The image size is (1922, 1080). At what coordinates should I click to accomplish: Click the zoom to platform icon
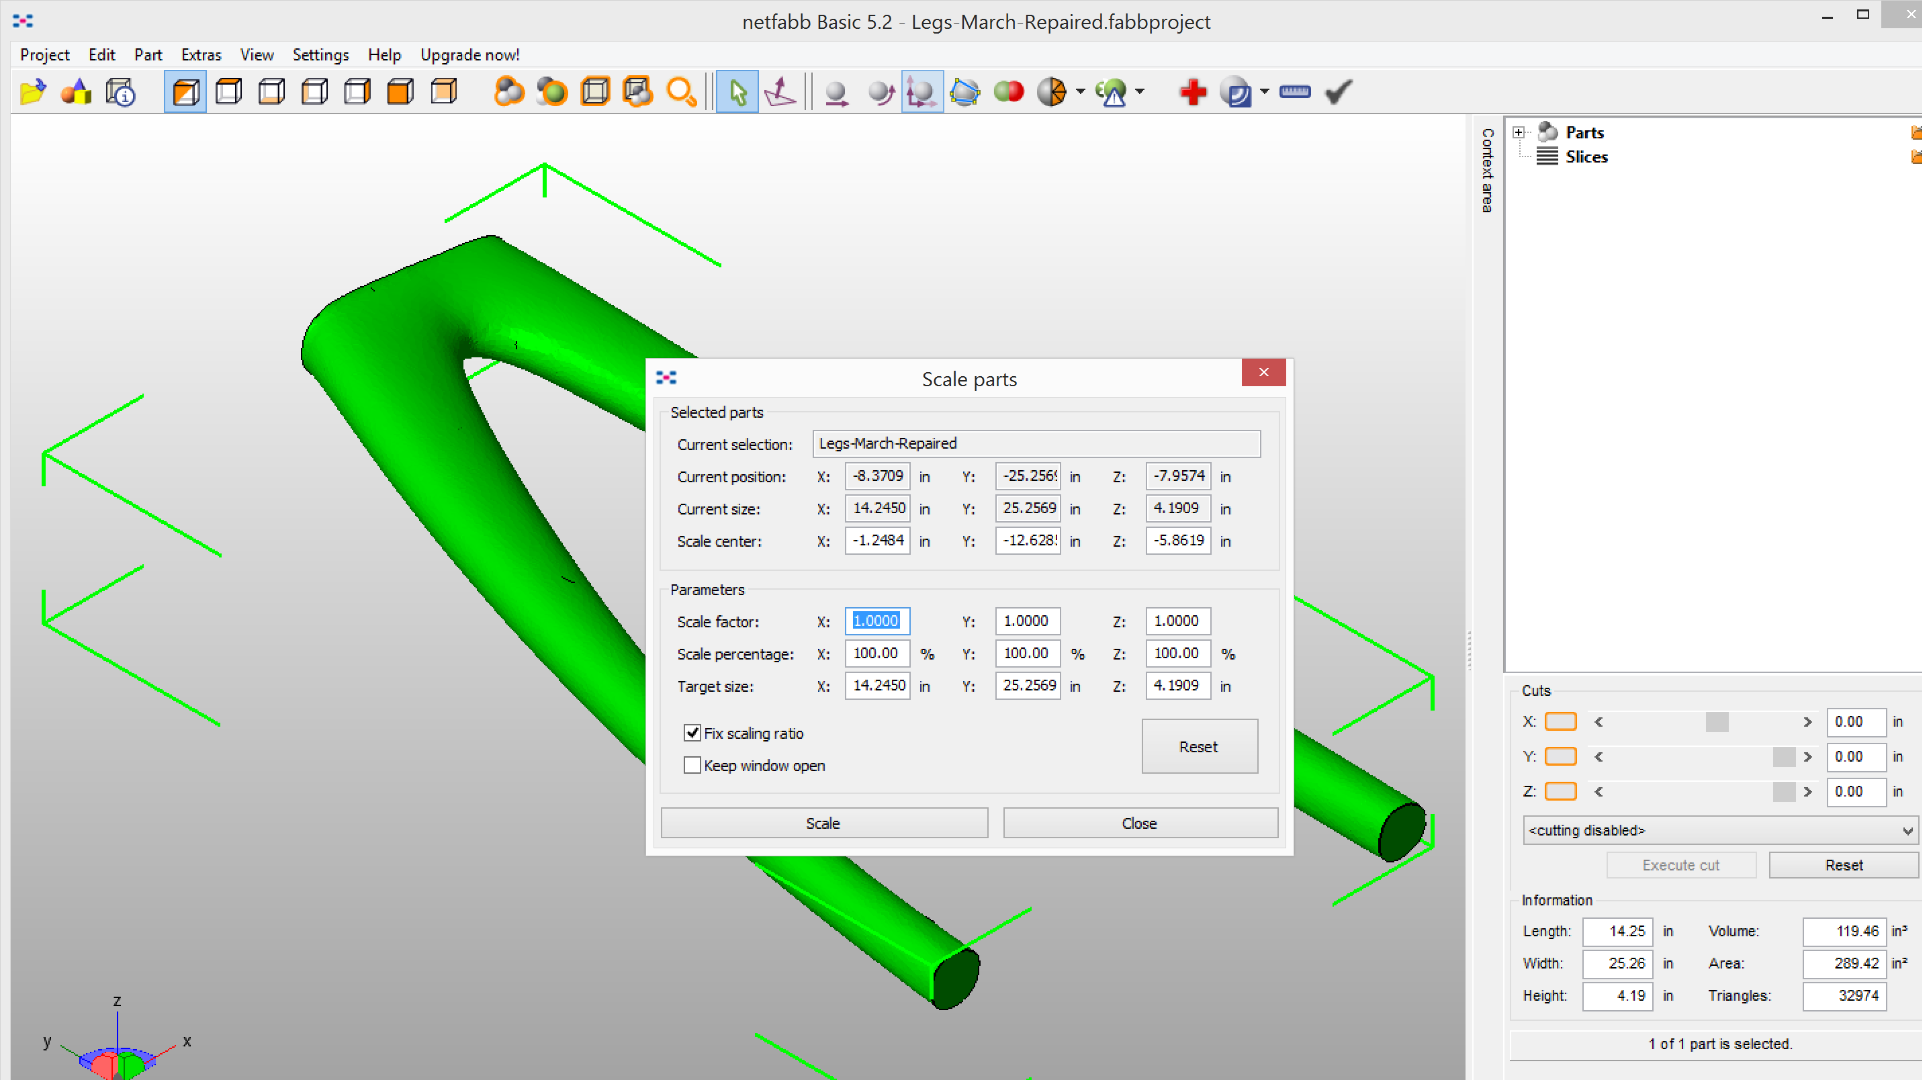click(595, 93)
